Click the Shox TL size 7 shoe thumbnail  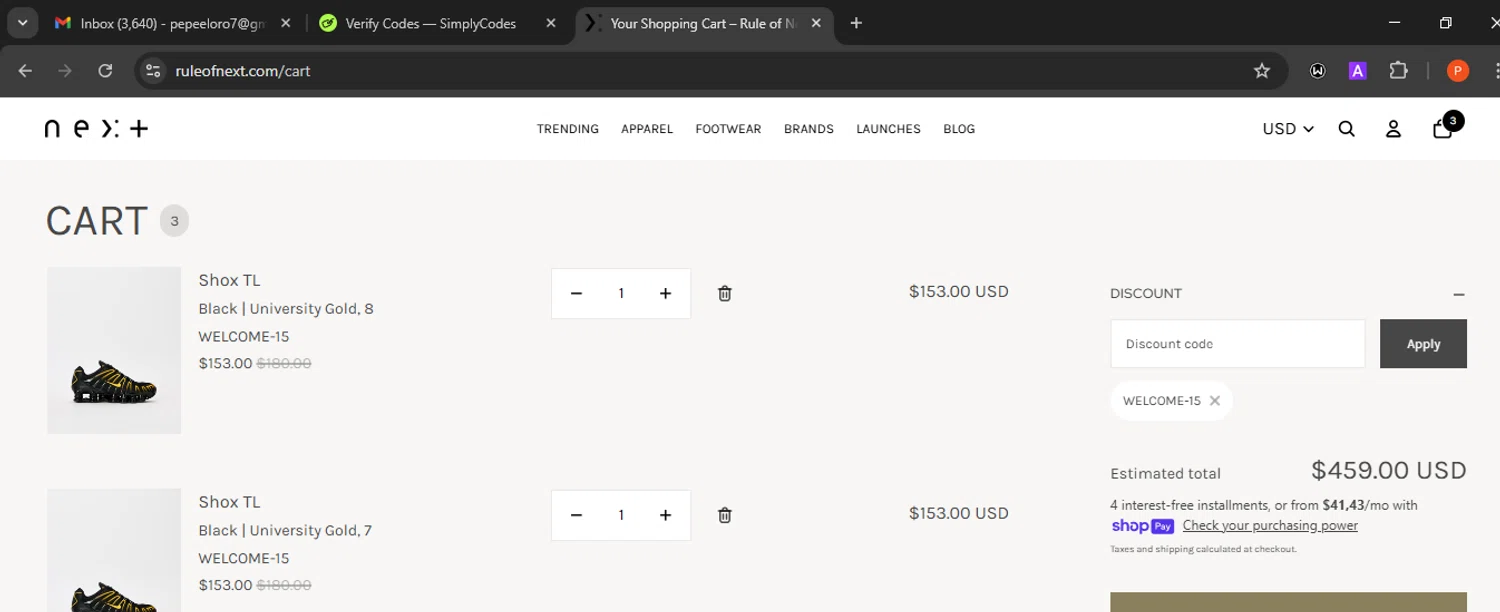pyautogui.click(x=114, y=551)
